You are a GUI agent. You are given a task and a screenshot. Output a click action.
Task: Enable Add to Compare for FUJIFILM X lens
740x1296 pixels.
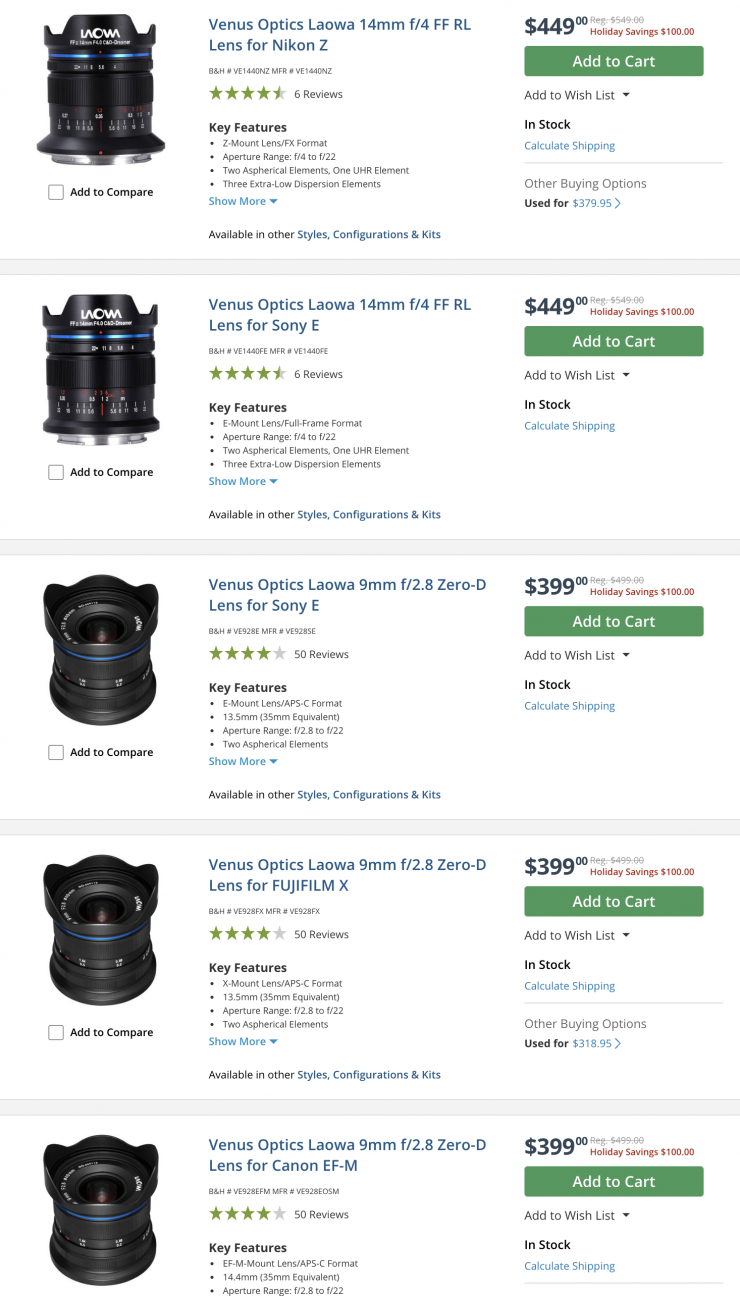pyautogui.click(x=56, y=1032)
